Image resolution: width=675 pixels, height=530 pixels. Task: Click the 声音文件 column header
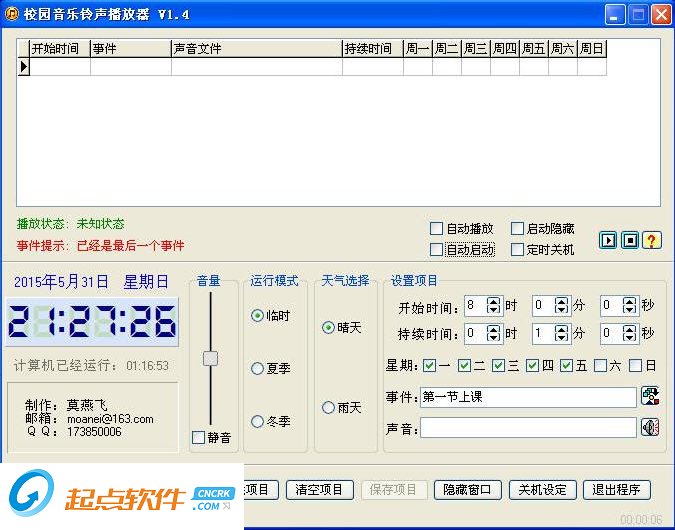257,49
